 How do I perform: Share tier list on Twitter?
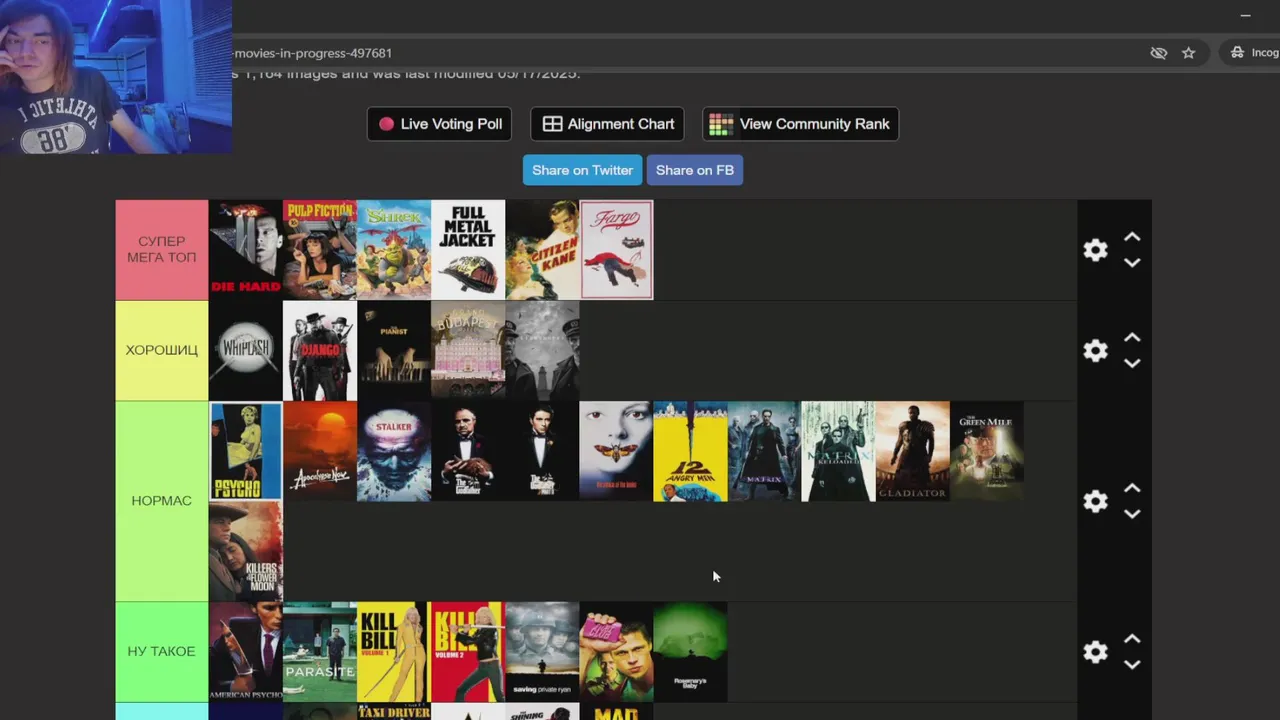pos(582,170)
